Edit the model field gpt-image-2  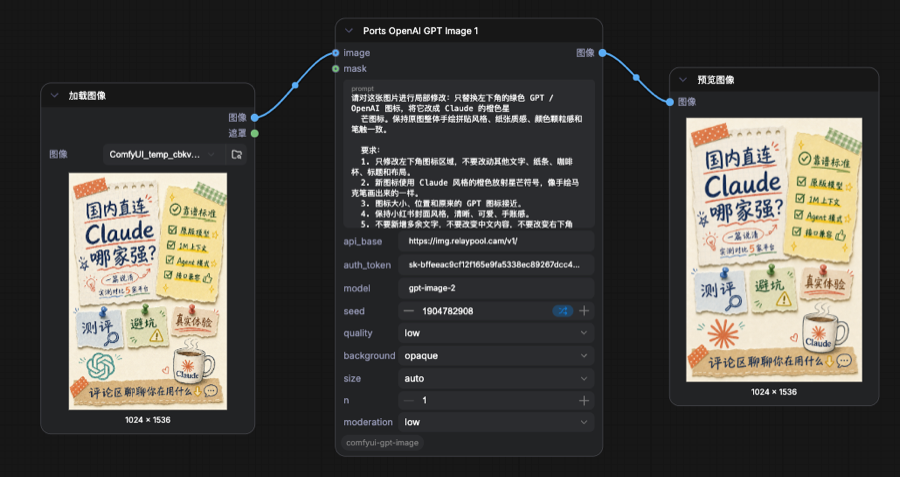[x=496, y=288]
